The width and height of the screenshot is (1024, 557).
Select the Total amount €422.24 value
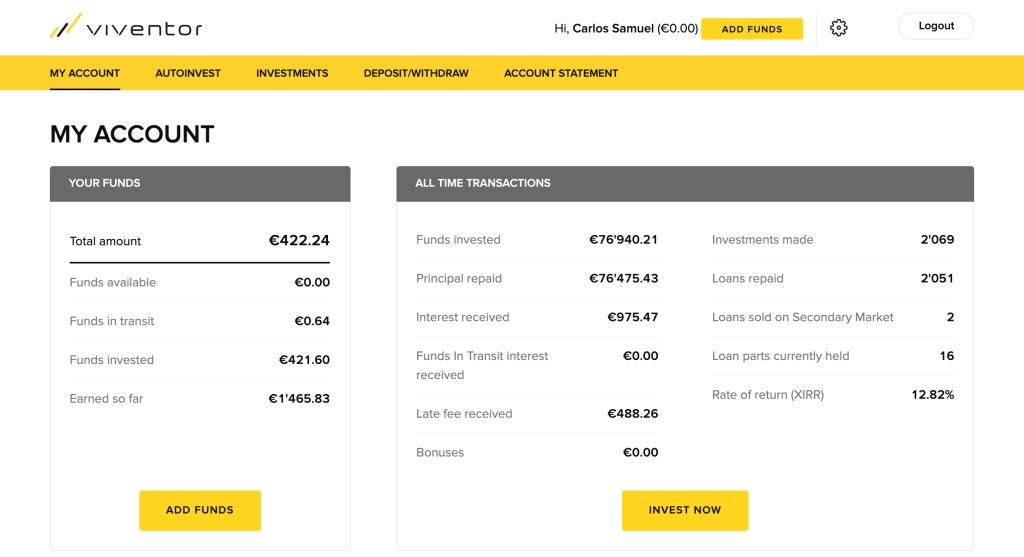point(299,240)
